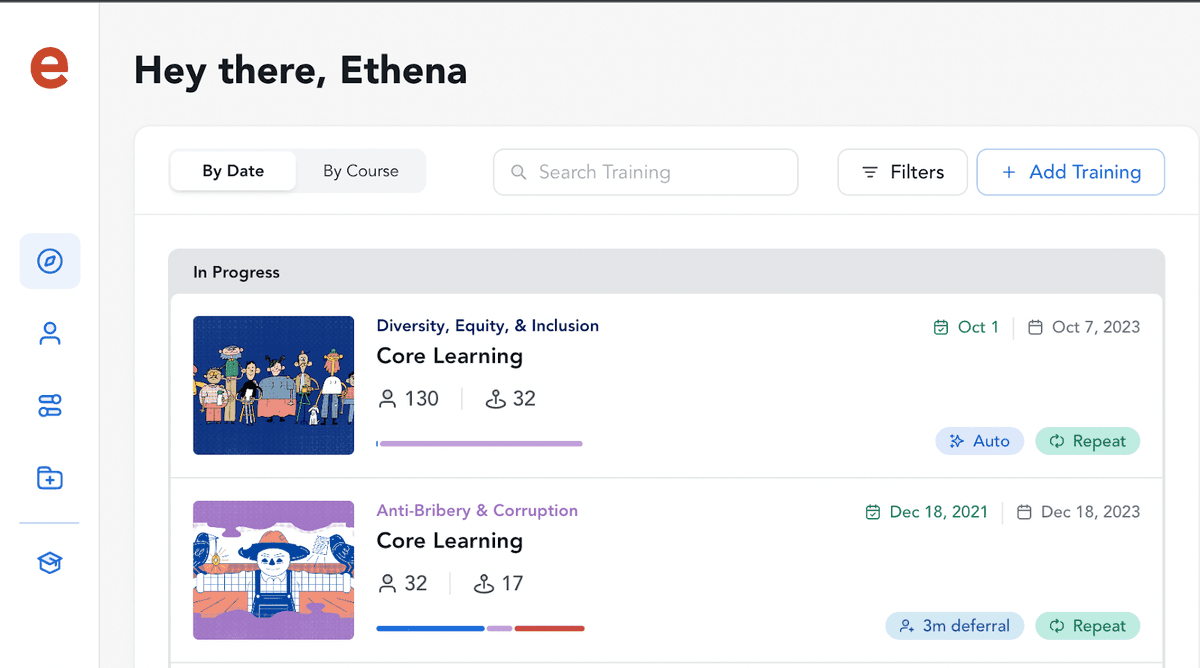The image size is (1200, 668).
Task: Switch to the By Course tab
Action: point(360,171)
